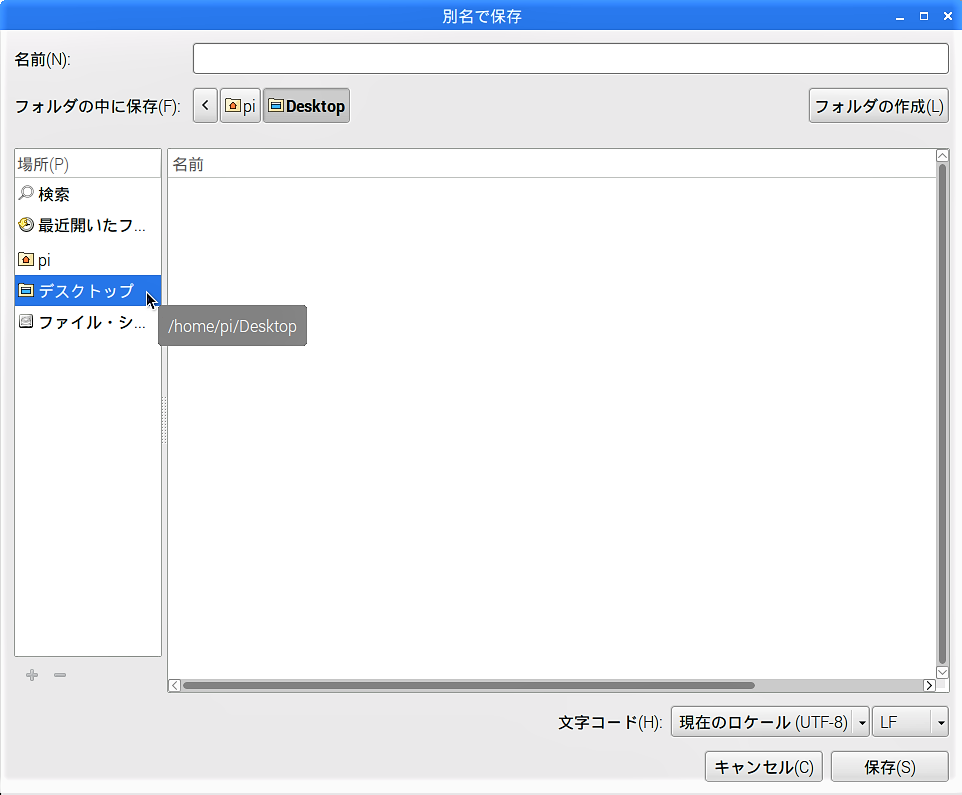Select the デスクトップ folder icon in sidebar

point(26,291)
